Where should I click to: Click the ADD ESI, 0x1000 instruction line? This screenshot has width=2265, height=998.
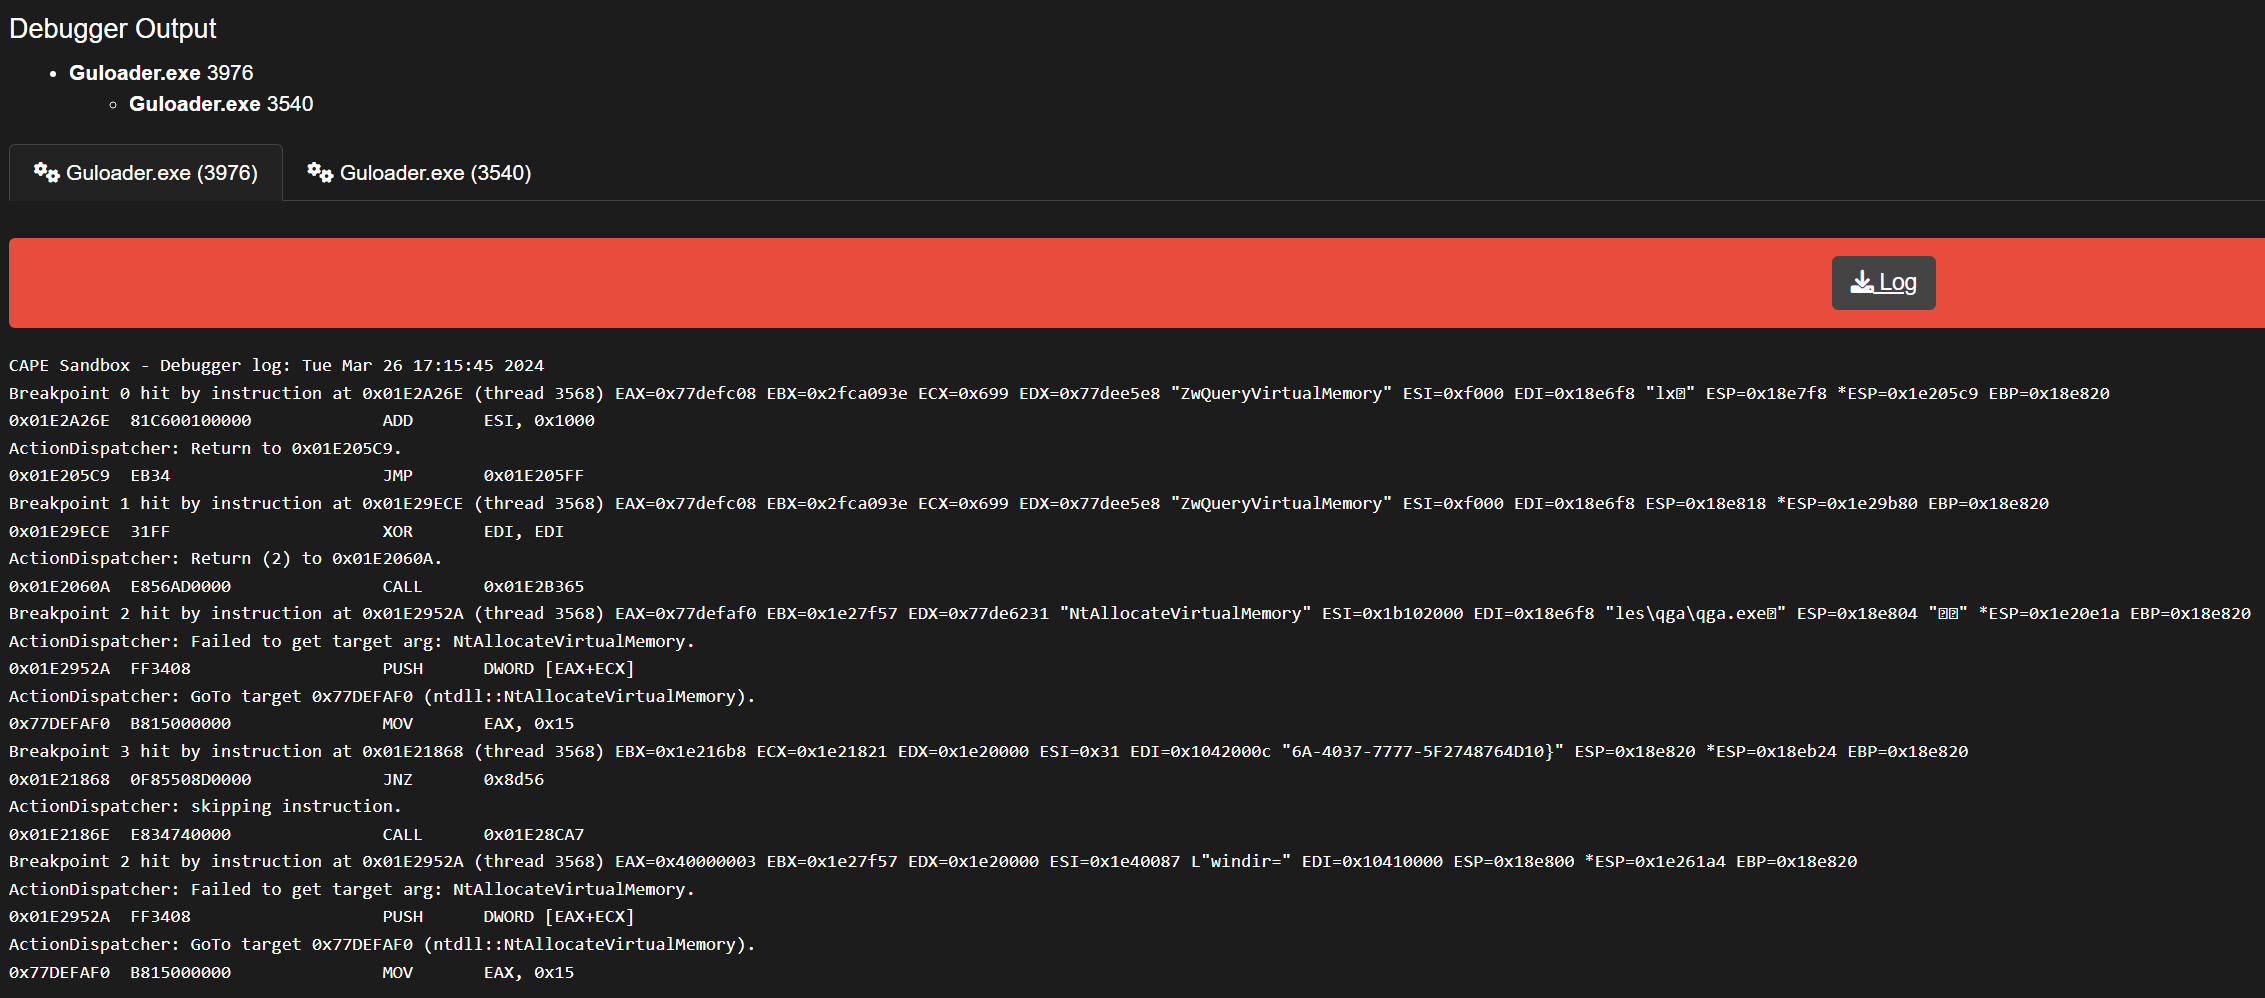(x=301, y=421)
